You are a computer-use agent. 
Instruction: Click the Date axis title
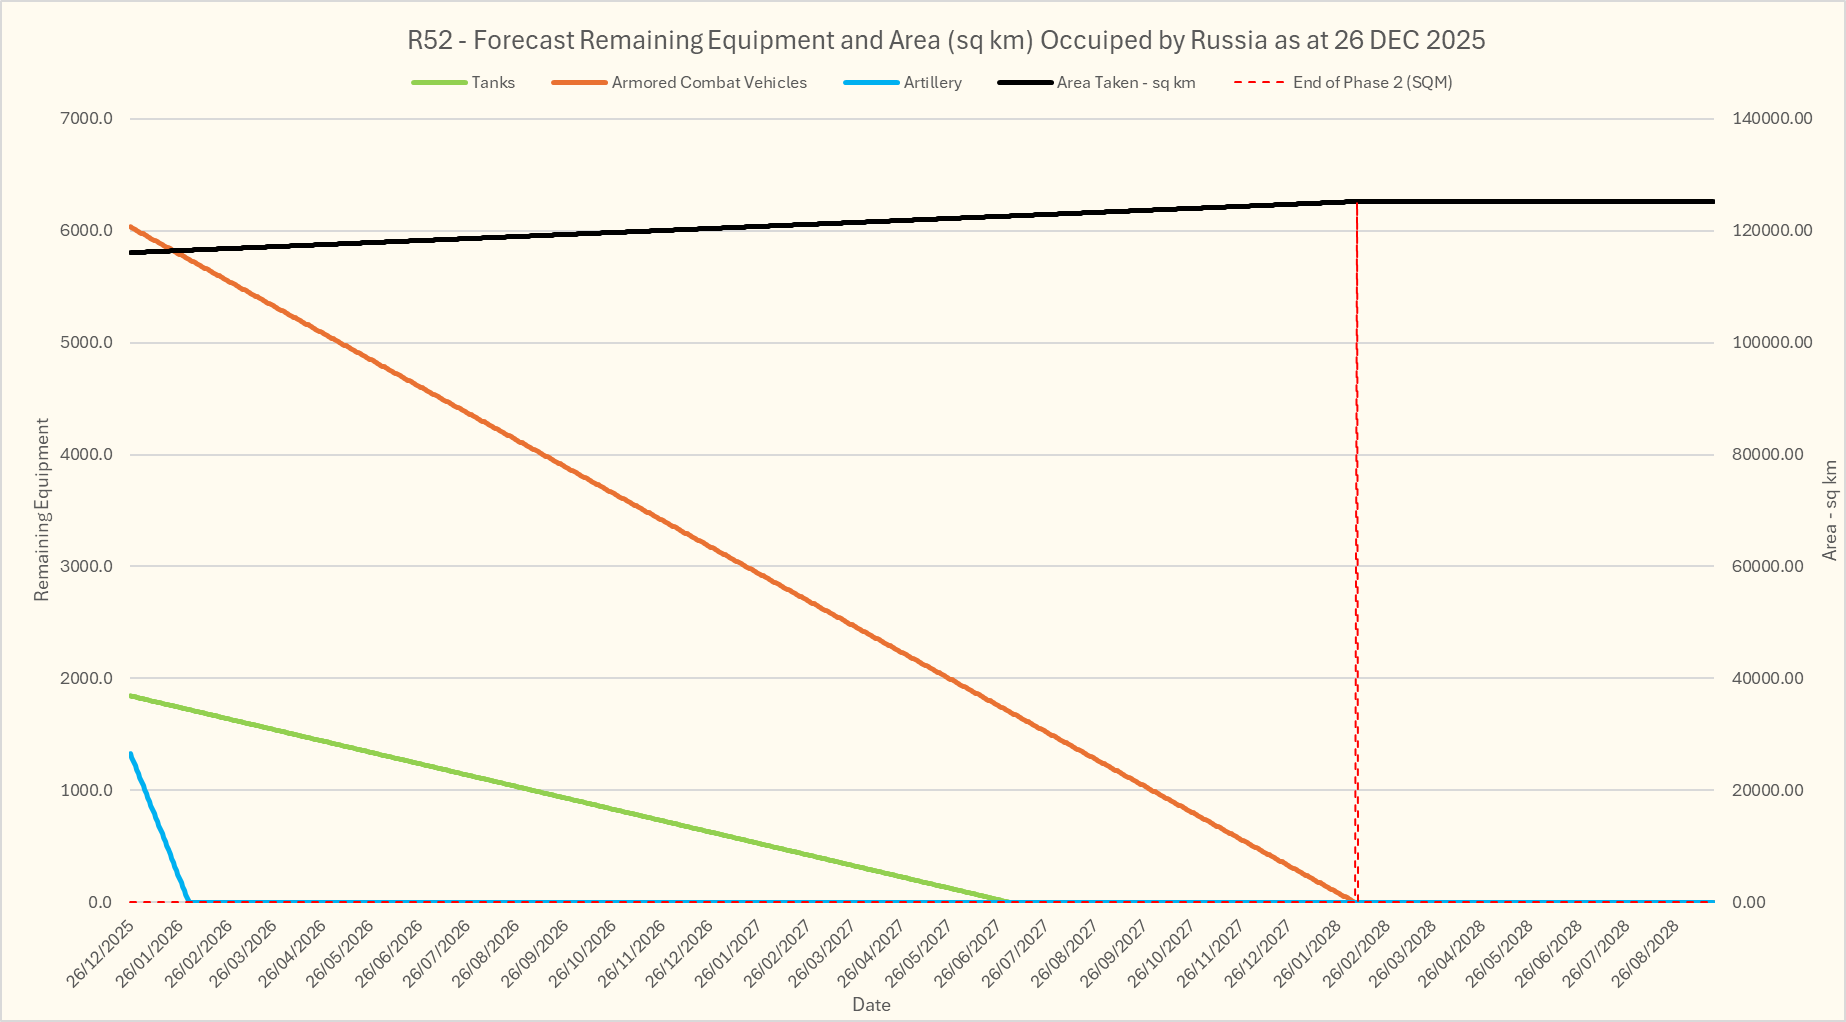click(x=871, y=1005)
